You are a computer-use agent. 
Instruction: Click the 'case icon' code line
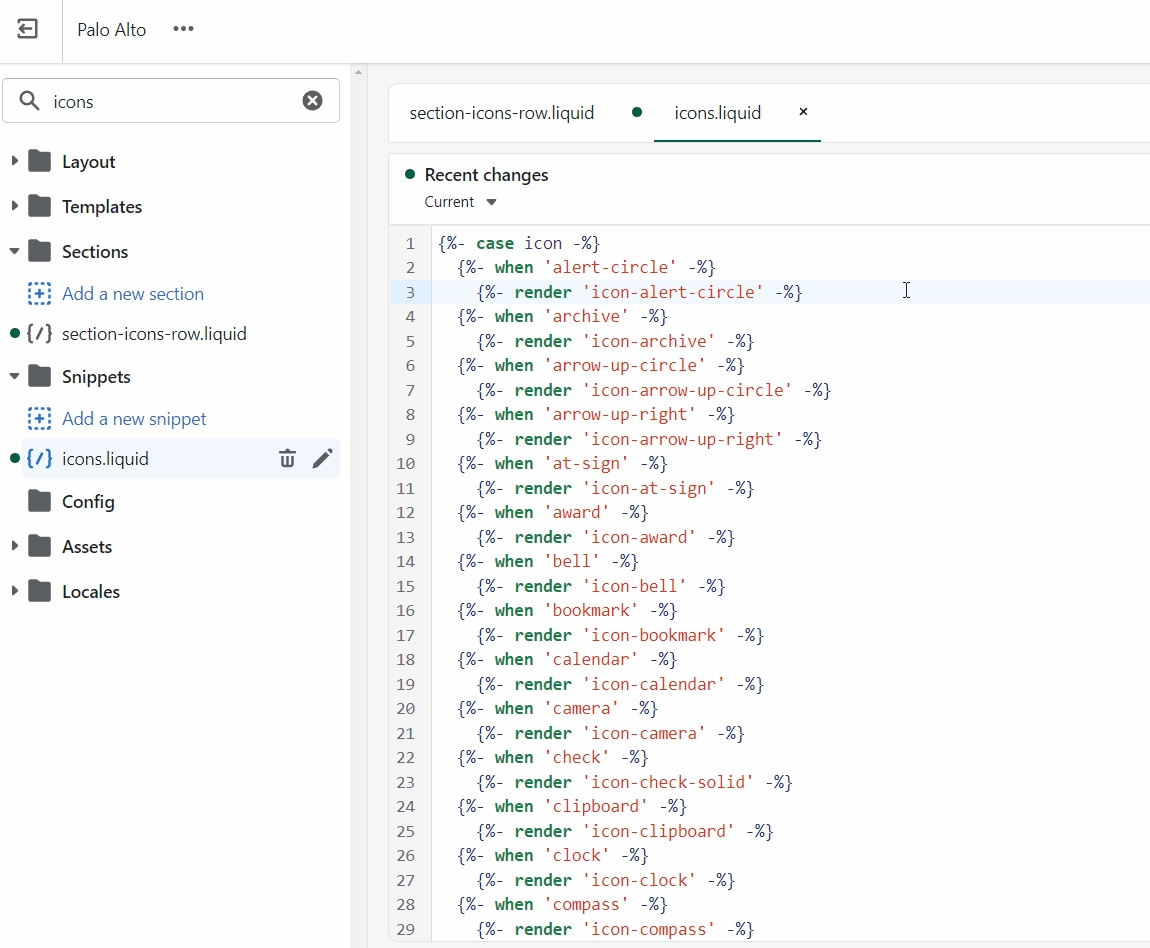tap(519, 243)
